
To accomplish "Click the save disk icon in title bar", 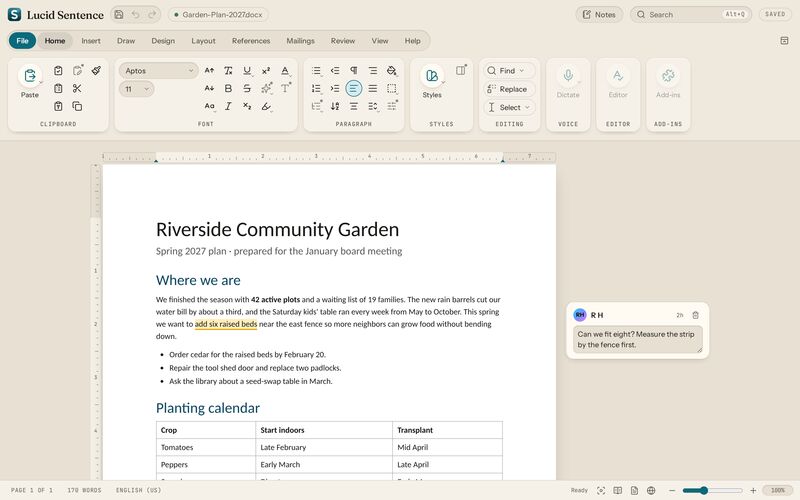I will pyautogui.click(x=119, y=14).
